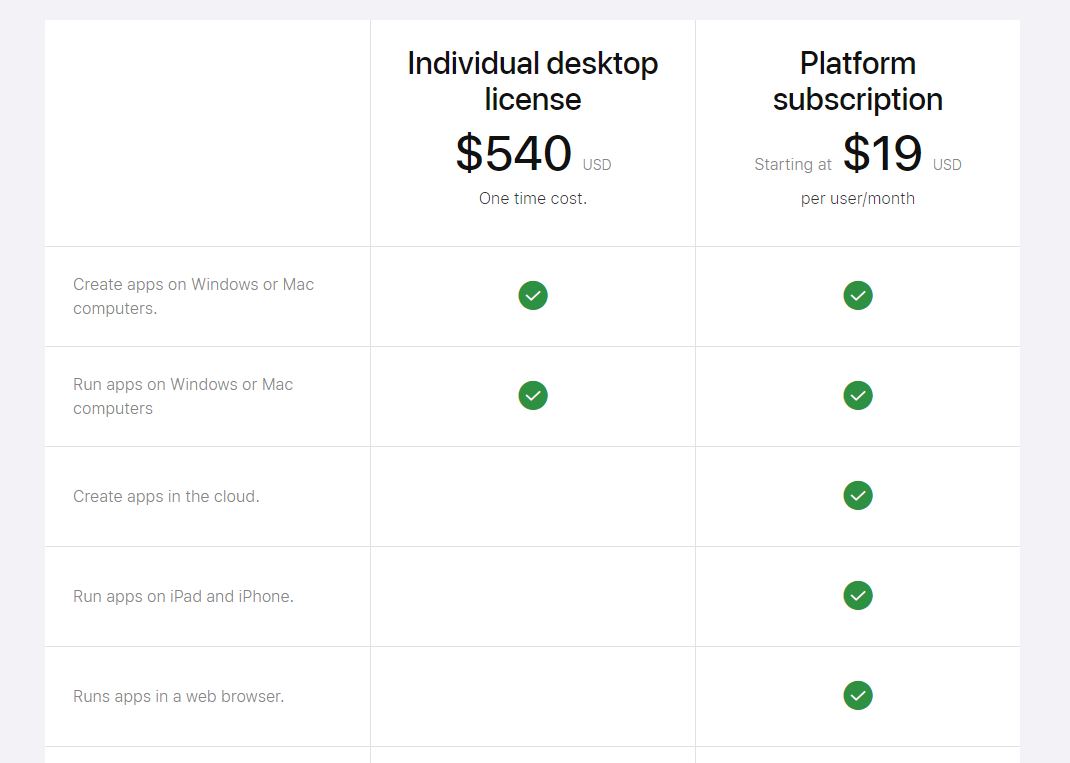
Task: Click checkmark for Run apps on Windows under Individual desktop license
Action: tap(533, 396)
